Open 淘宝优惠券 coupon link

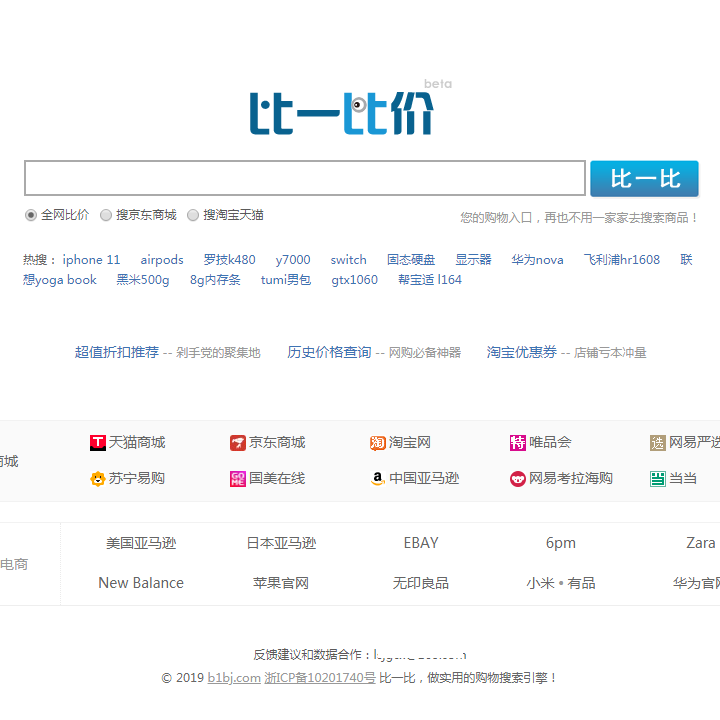point(522,352)
